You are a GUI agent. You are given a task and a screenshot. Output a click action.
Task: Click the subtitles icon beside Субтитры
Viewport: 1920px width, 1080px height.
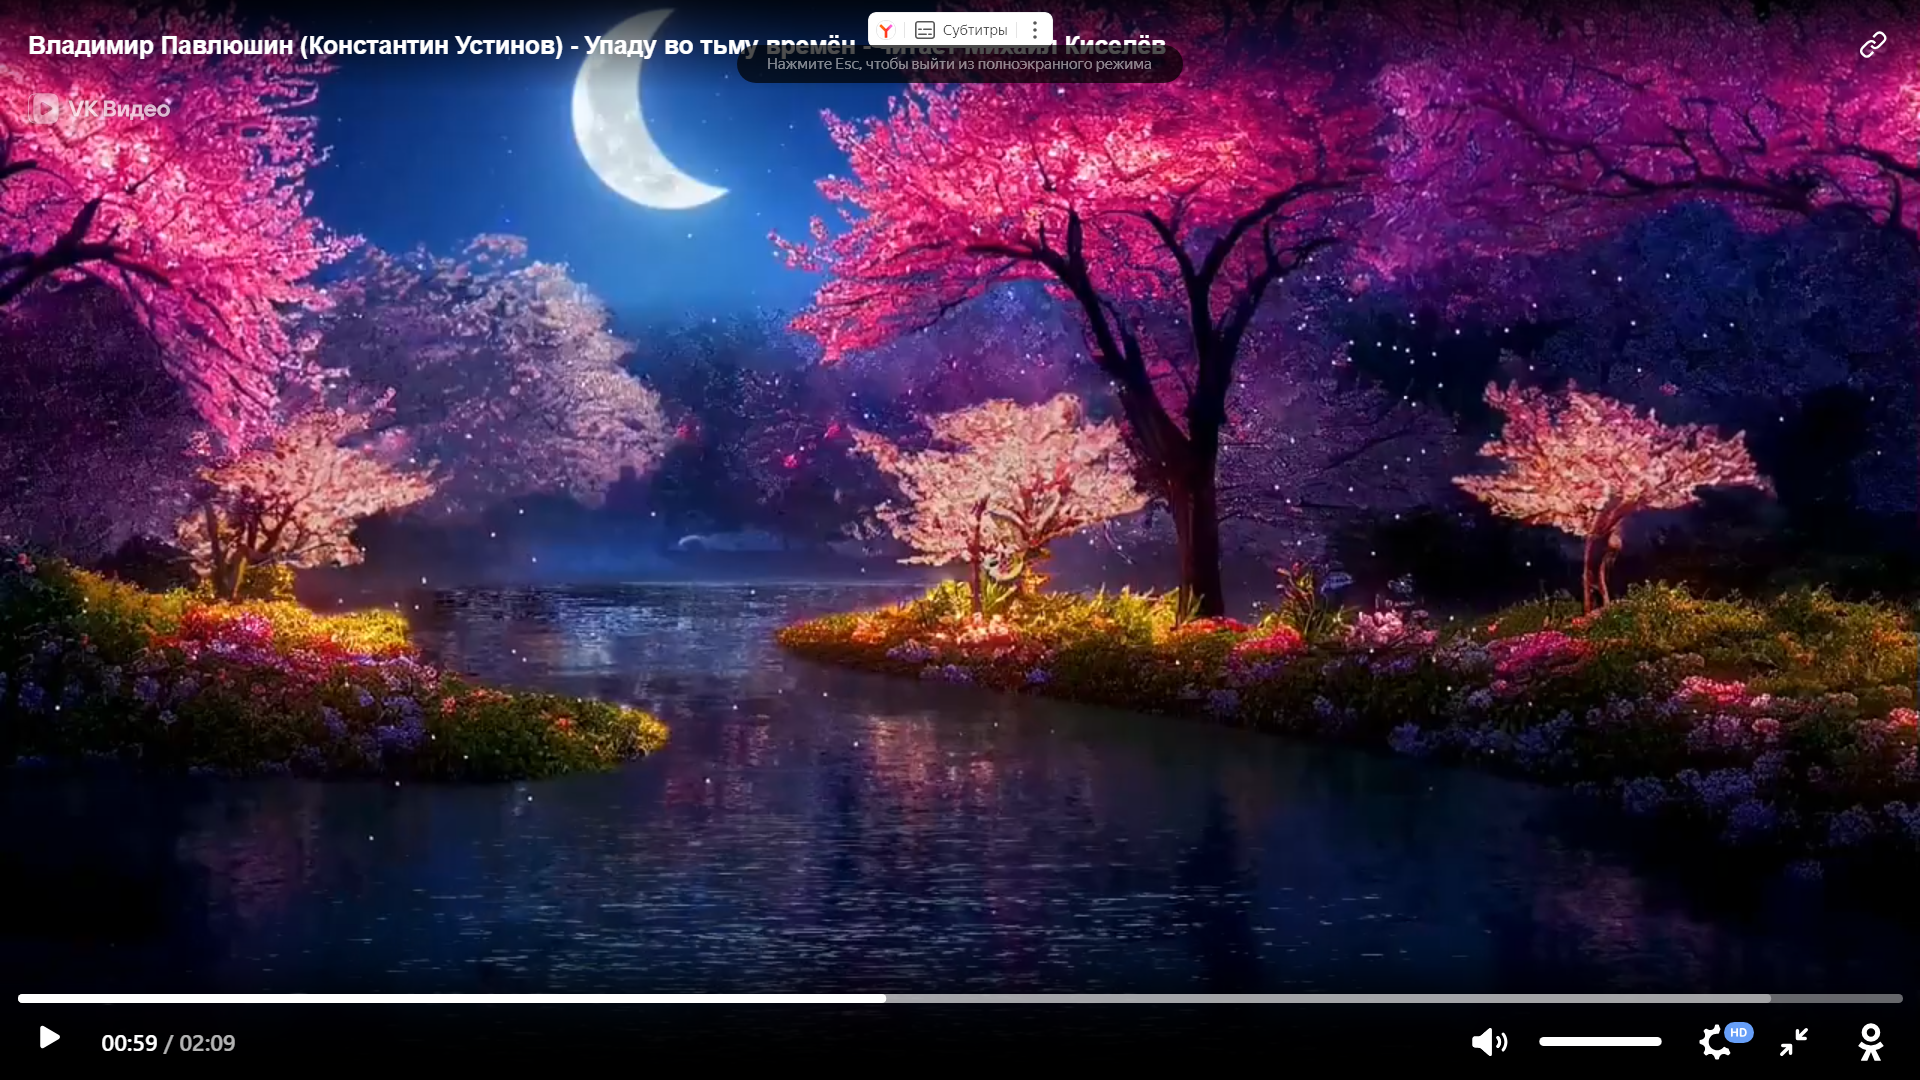coord(925,30)
